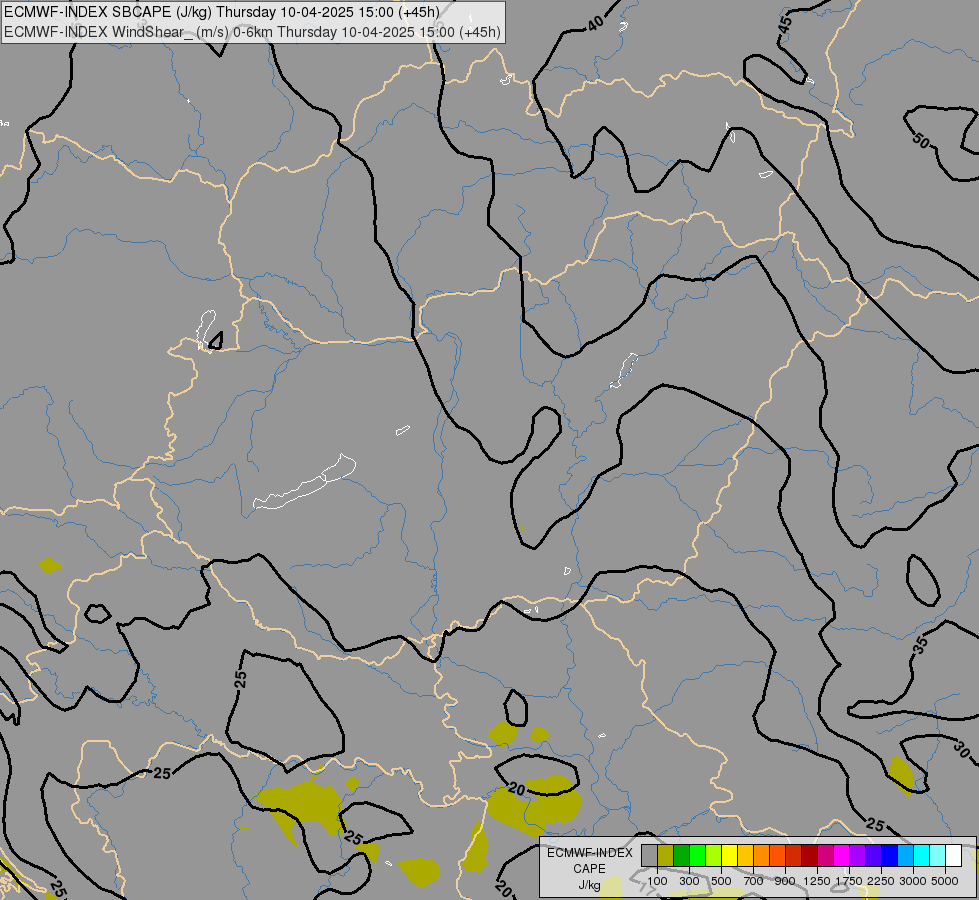Screen dimensions: 979x900
Task: Click the 35 wind shear contour label
Action: pyautogui.click(x=920, y=645)
